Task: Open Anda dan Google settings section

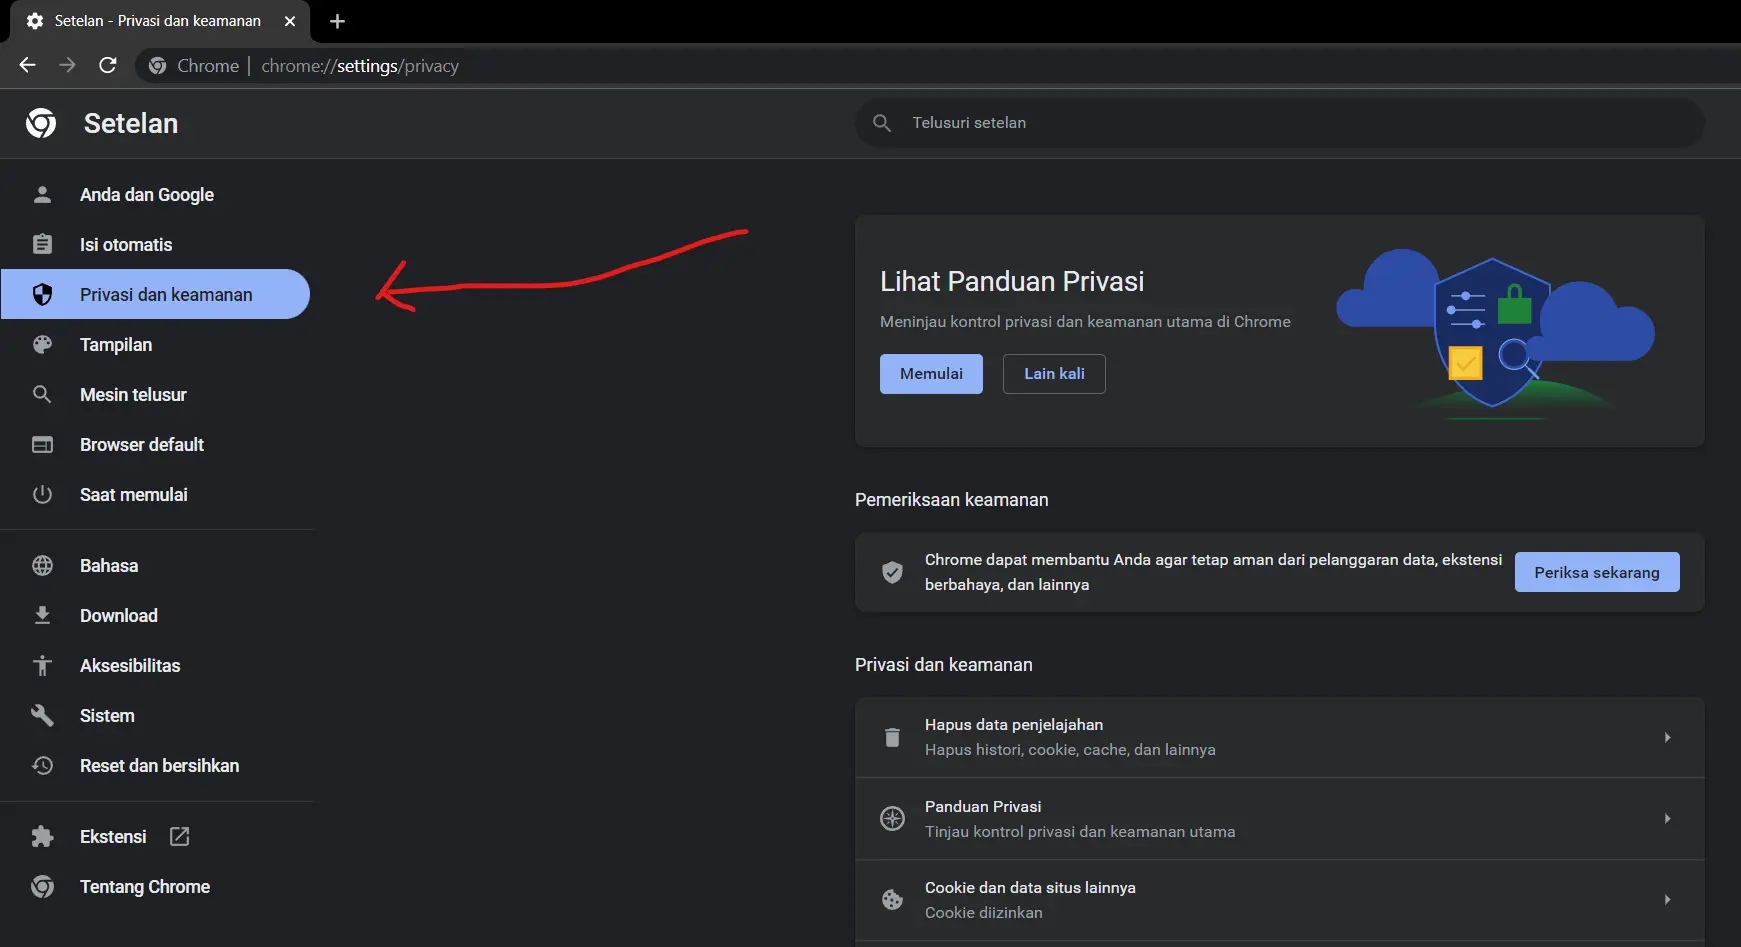Action: (147, 194)
